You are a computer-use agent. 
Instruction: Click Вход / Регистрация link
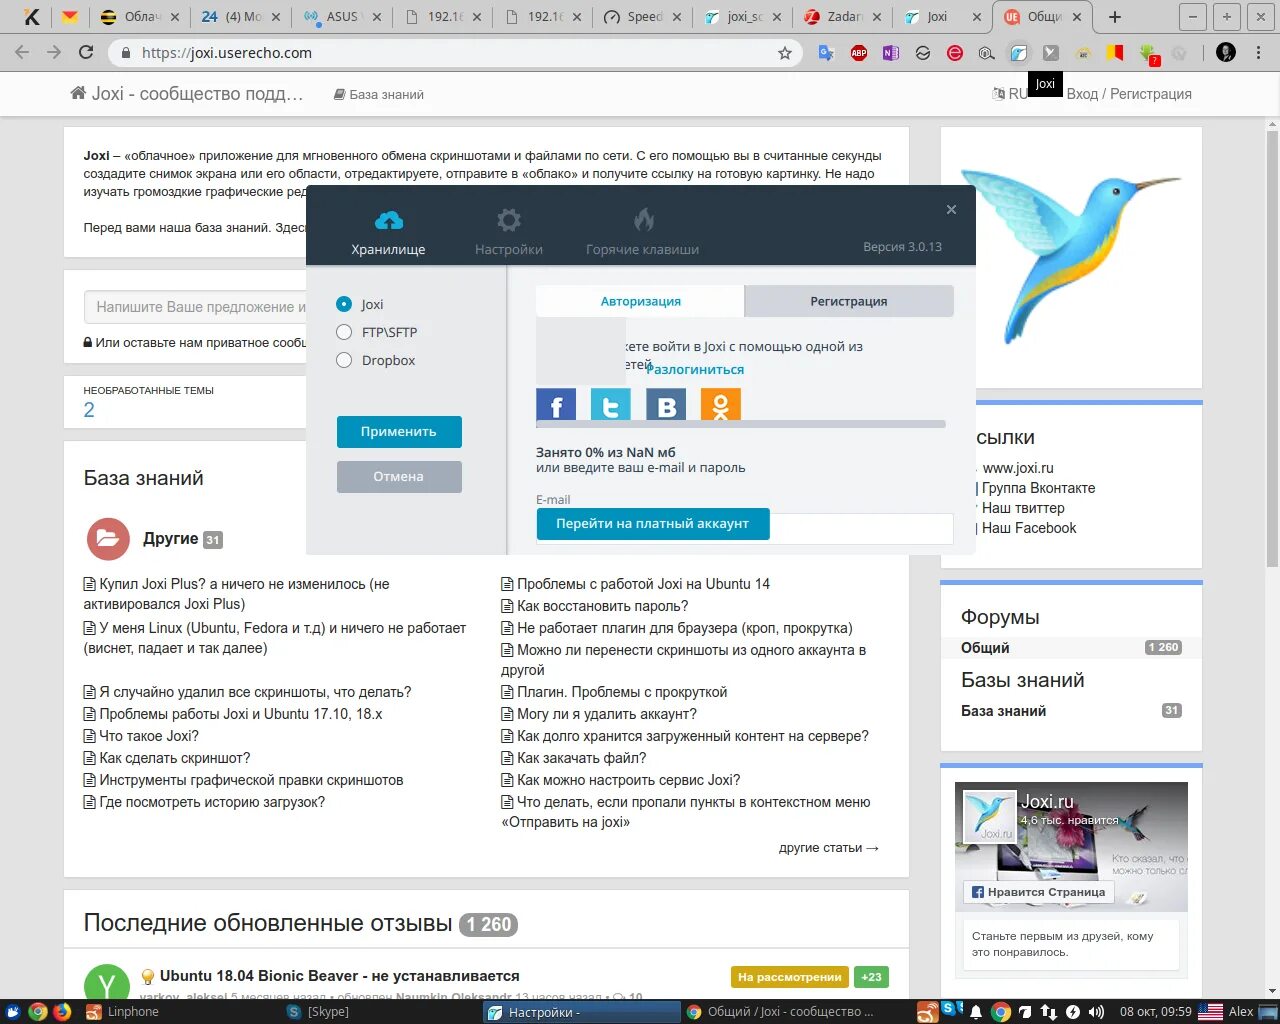pyautogui.click(x=1129, y=94)
